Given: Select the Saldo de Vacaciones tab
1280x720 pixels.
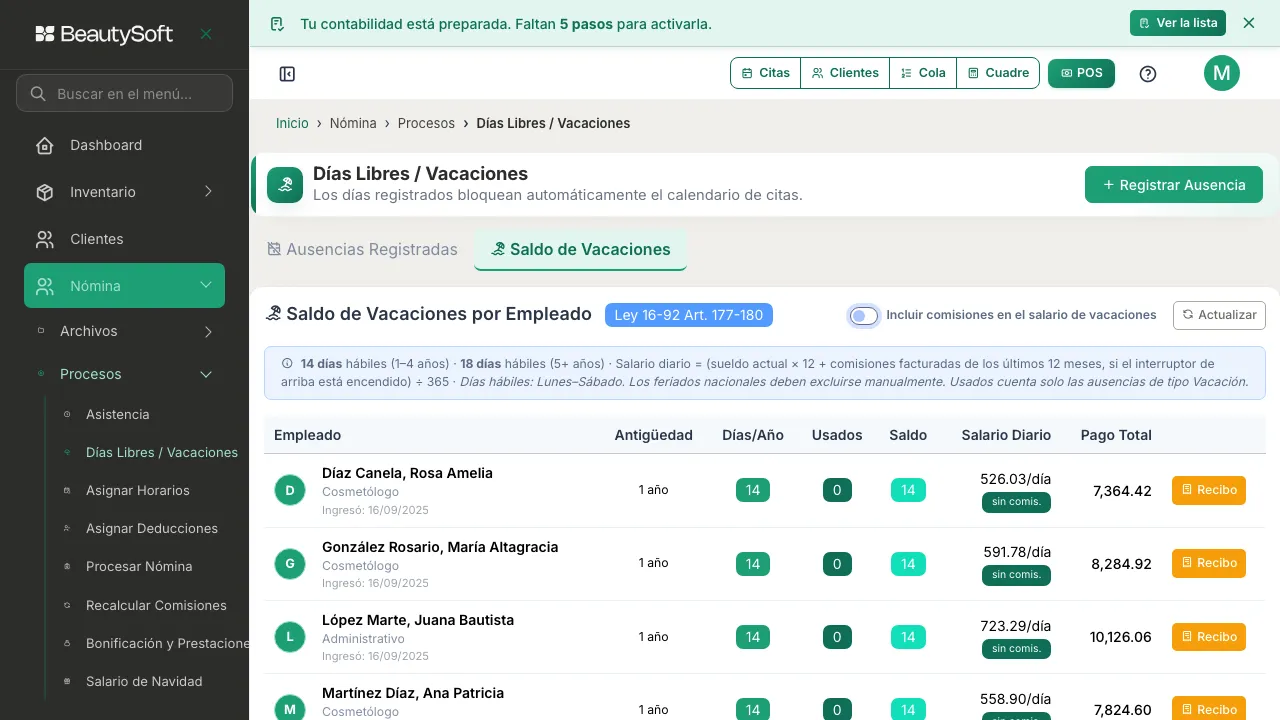Looking at the screenshot, I should (x=580, y=250).
